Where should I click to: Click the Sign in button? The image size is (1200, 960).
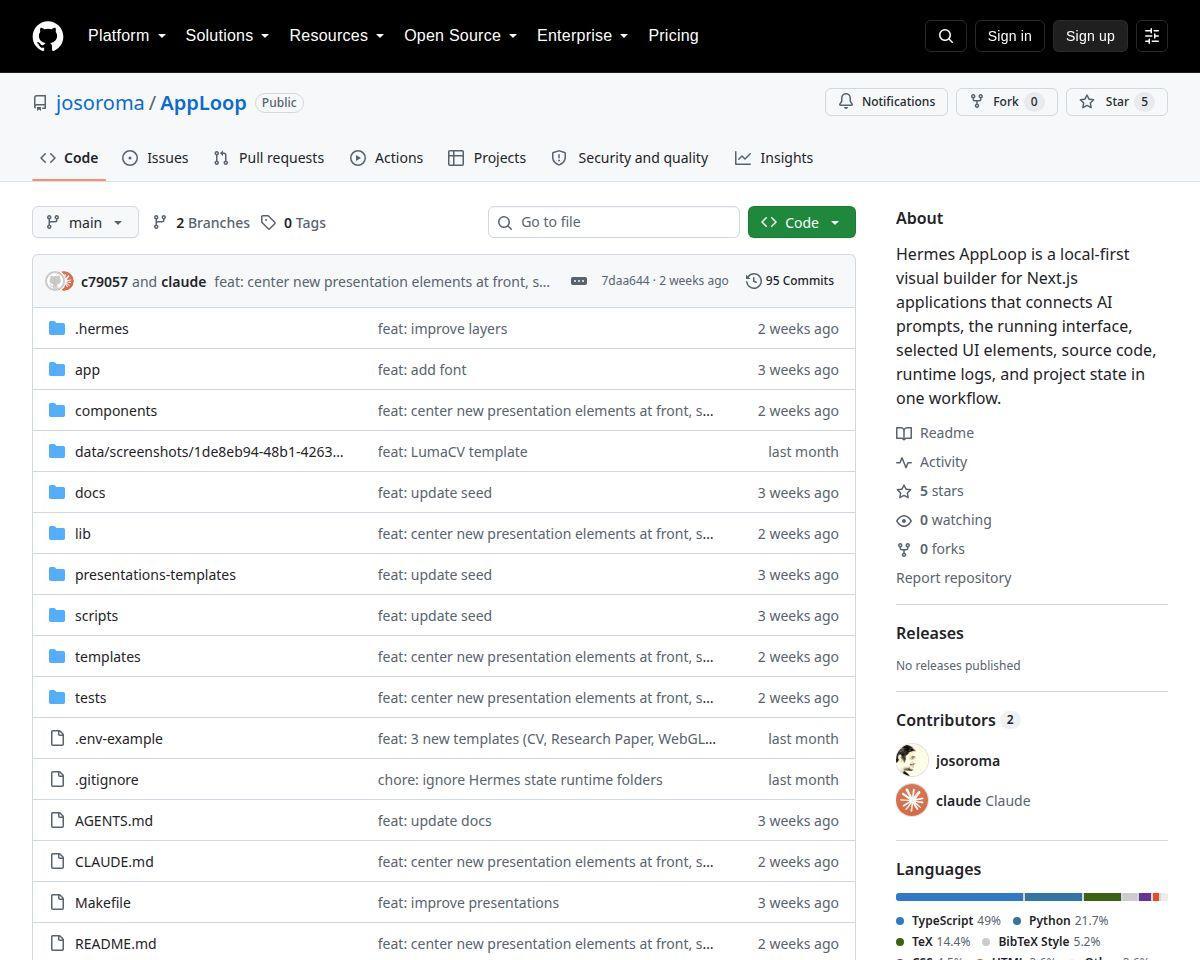1009,36
